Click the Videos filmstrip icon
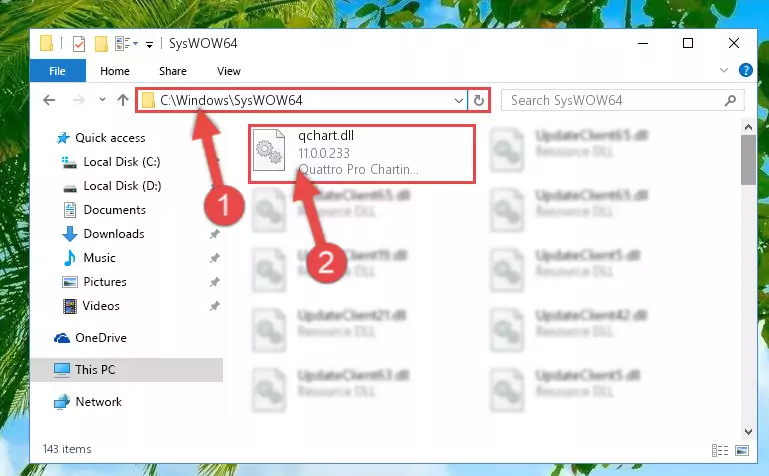 (x=70, y=306)
